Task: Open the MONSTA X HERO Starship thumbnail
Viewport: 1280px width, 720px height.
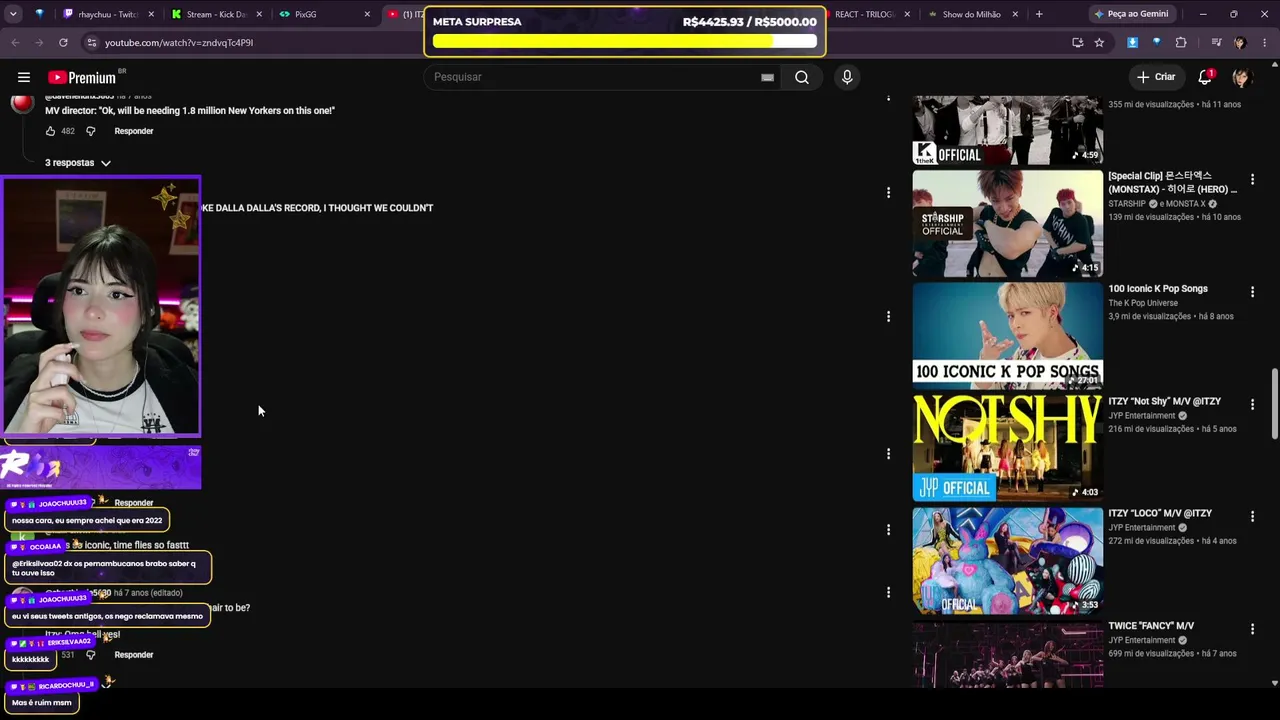Action: click(x=1007, y=223)
